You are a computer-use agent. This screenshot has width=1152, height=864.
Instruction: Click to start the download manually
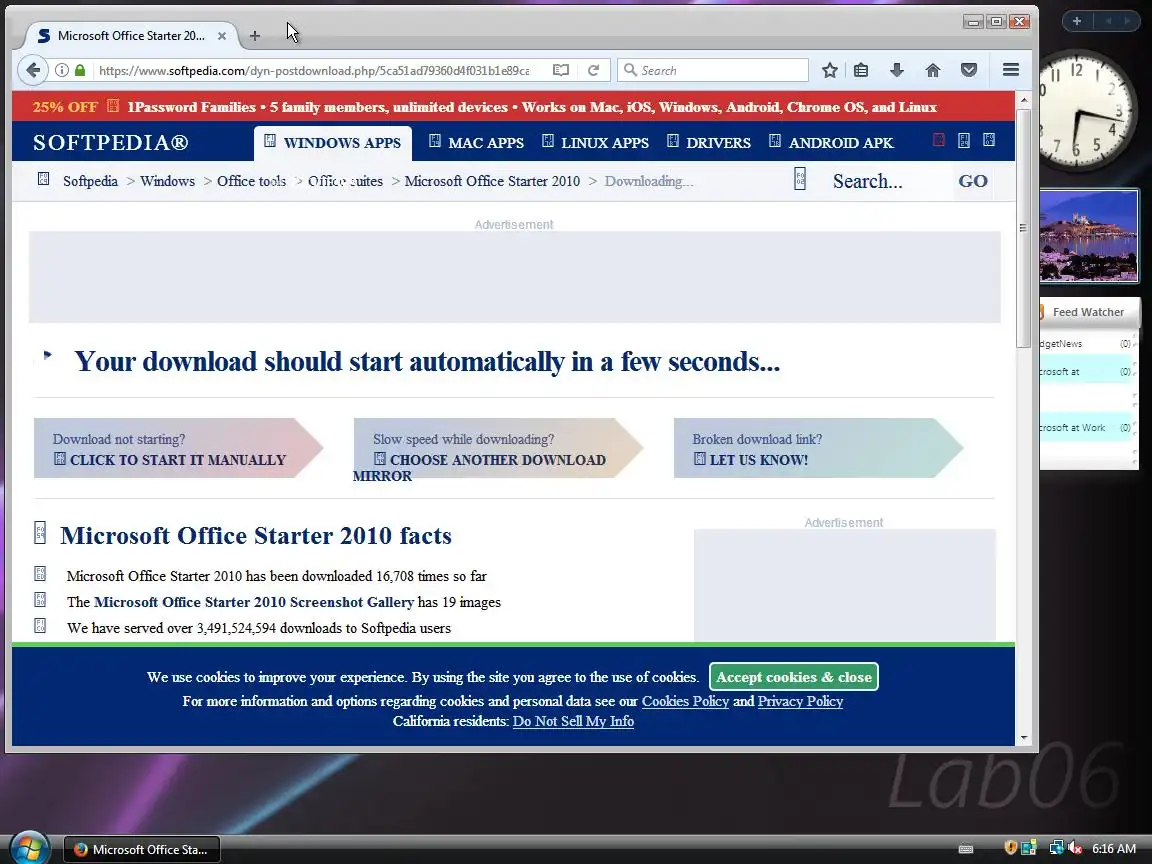[x=177, y=448]
